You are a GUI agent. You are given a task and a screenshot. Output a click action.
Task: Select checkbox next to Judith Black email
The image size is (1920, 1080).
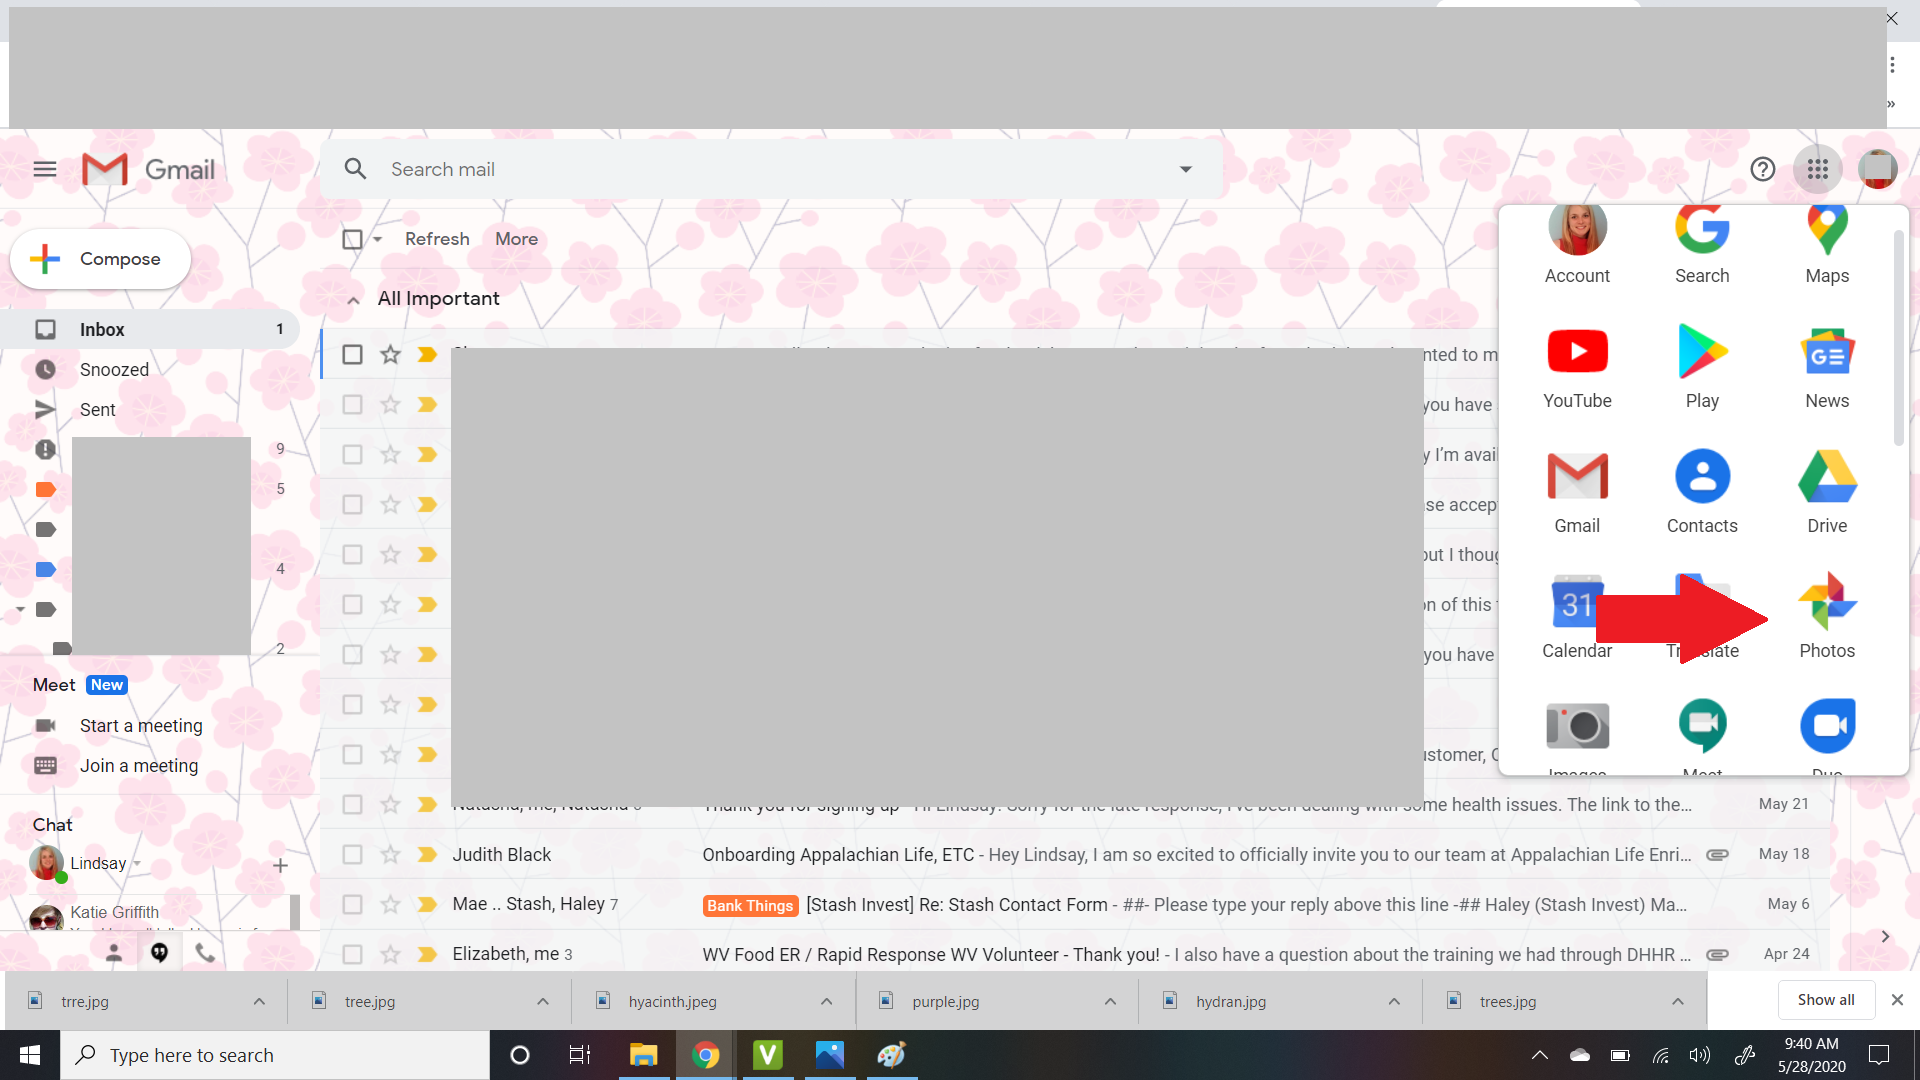[351, 853]
